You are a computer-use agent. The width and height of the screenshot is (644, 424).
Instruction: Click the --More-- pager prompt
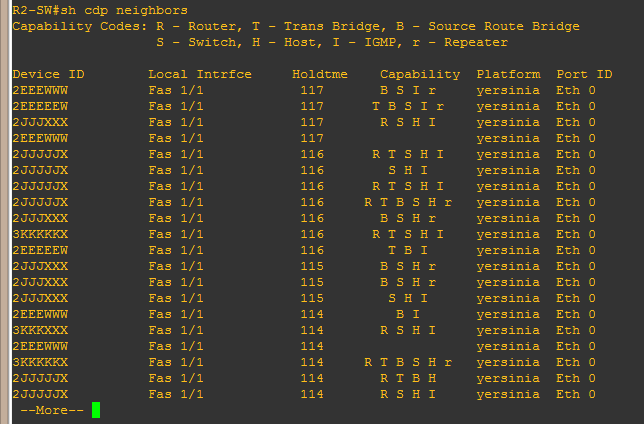point(52,410)
